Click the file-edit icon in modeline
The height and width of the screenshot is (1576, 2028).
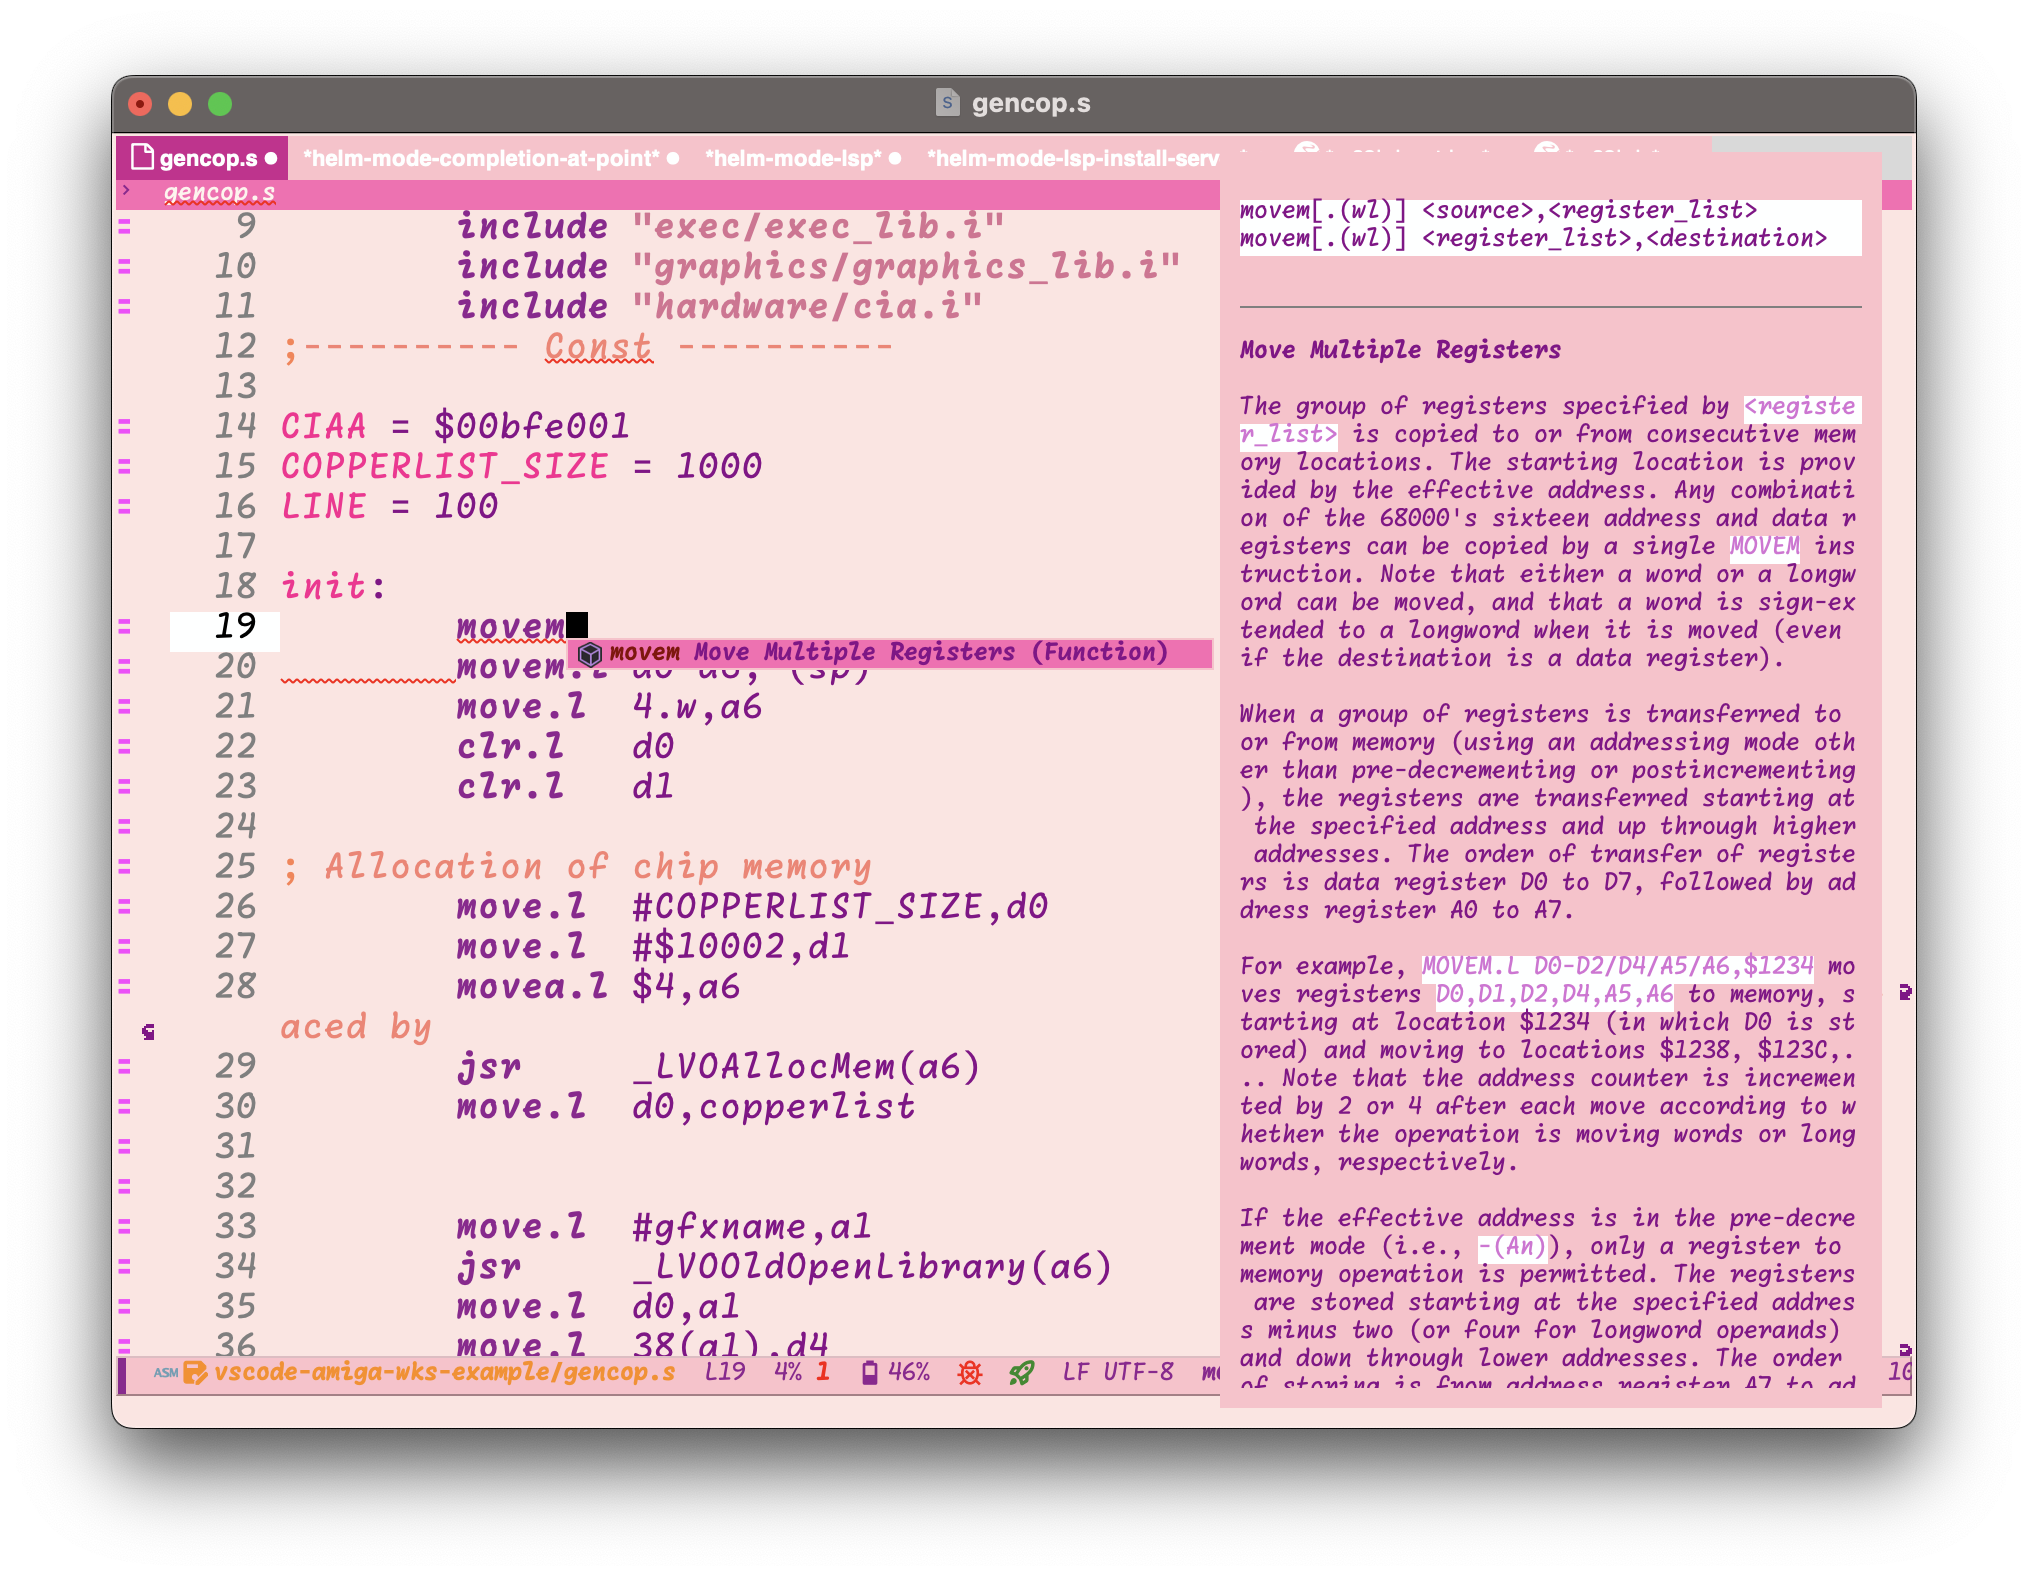coord(195,1373)
